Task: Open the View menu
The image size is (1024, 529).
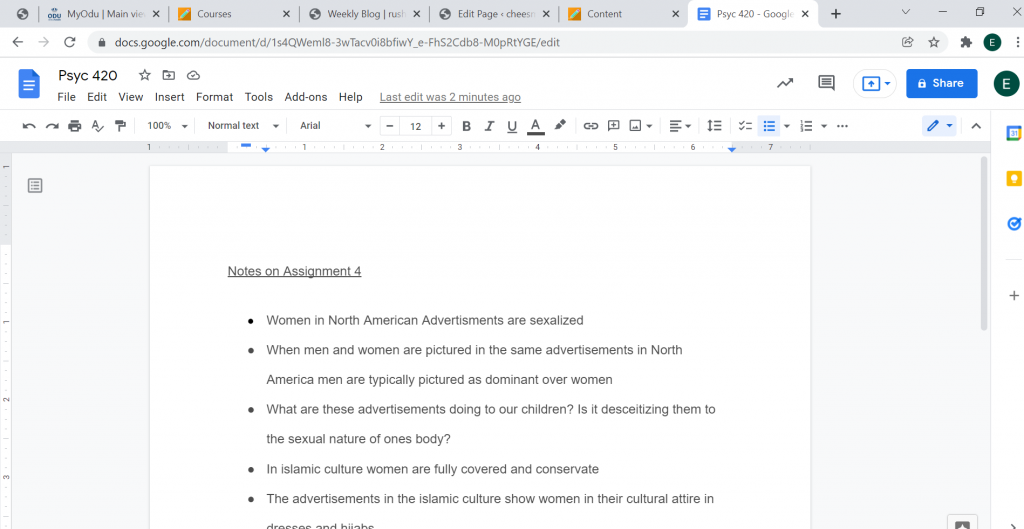Action: coord(131,97)
